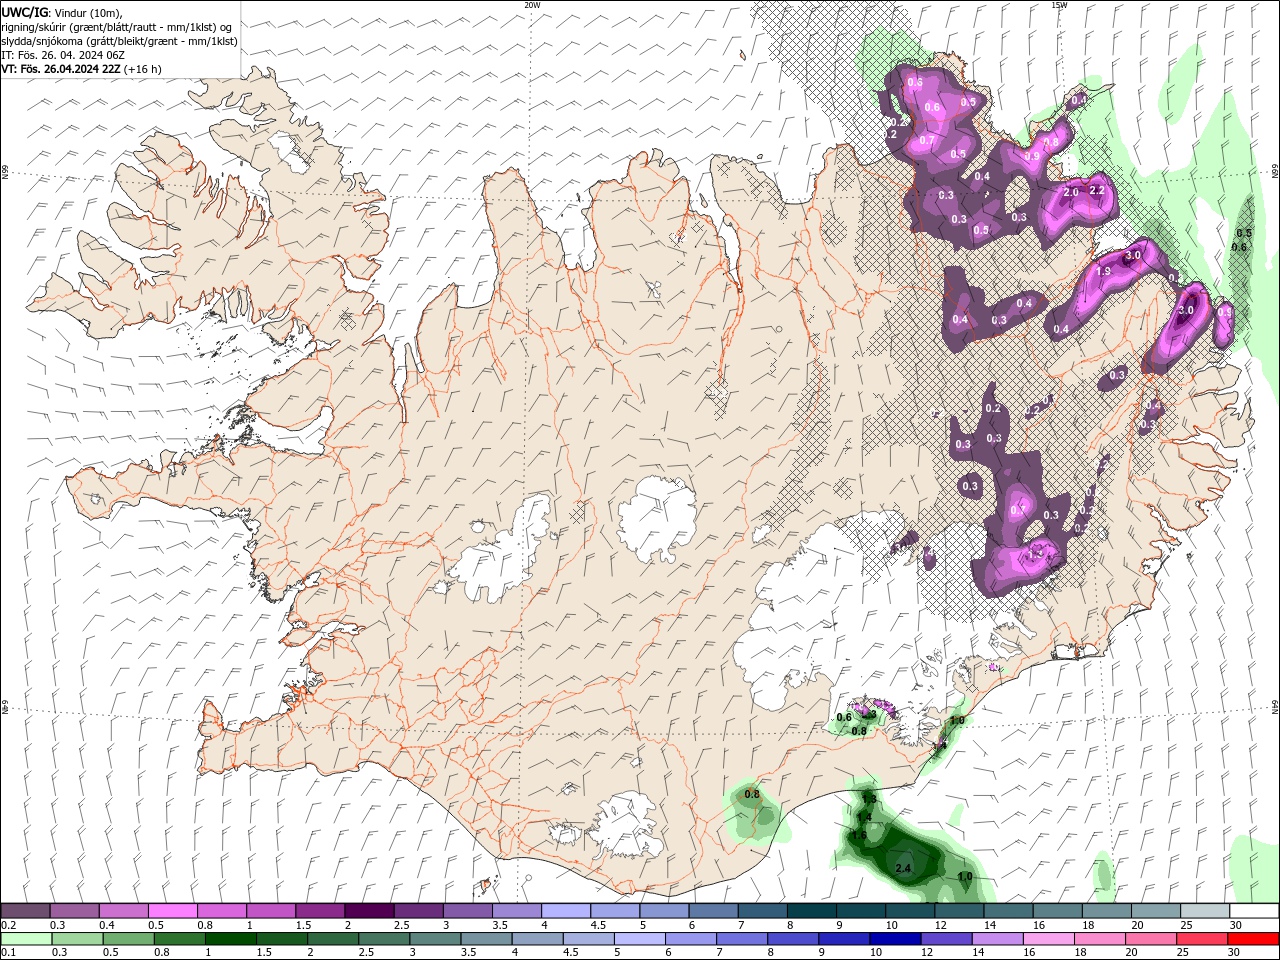The height and width of the screenshot is (960, 1280).
Task: Click the '1.9' snowfall value on the map
Action: pos(1104,271)
